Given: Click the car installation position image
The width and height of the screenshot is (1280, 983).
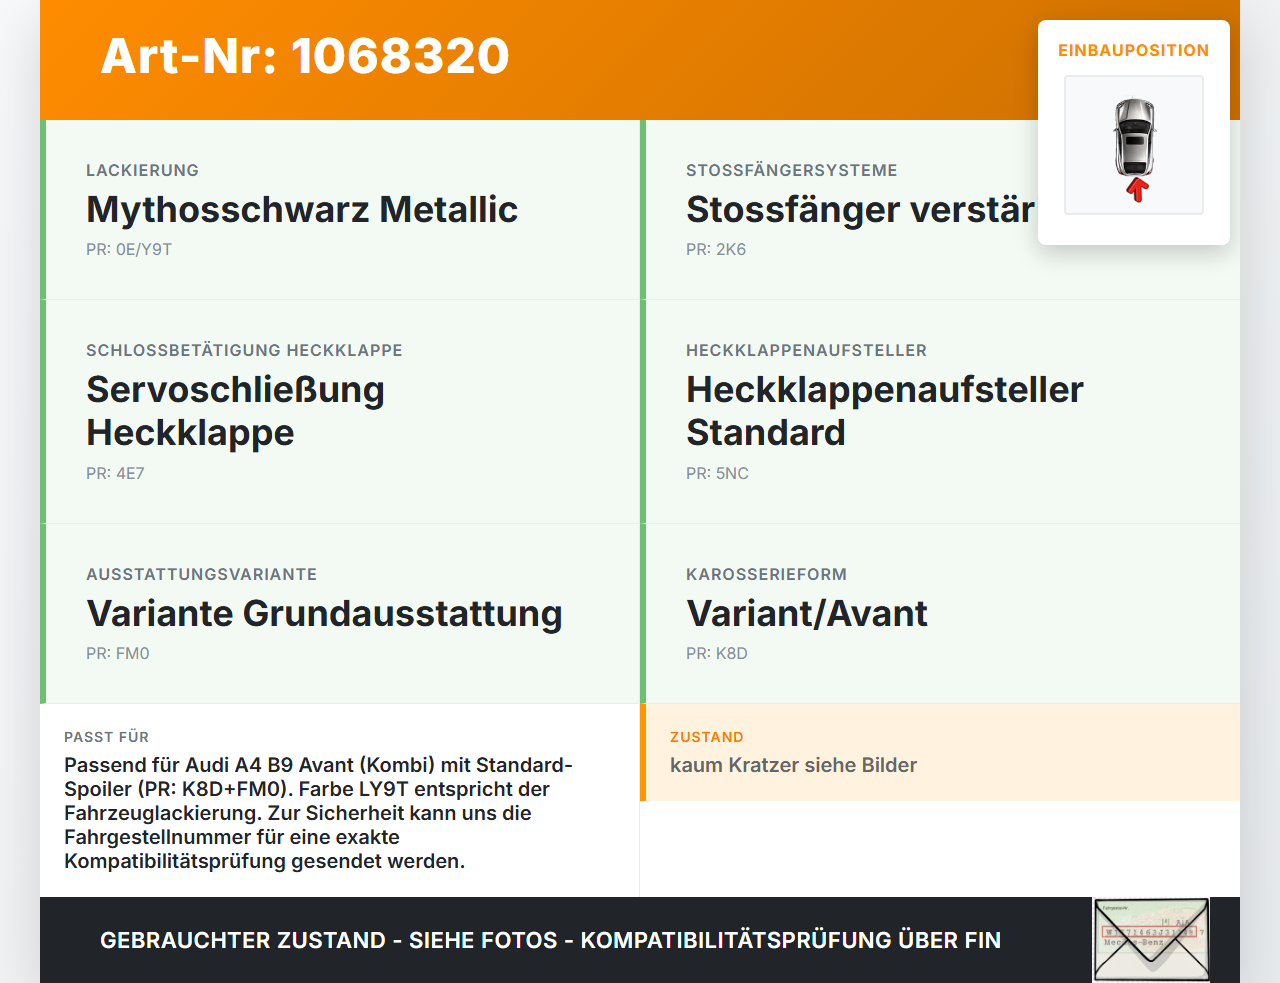Looking at the screenshot, I should (1134, 145).
